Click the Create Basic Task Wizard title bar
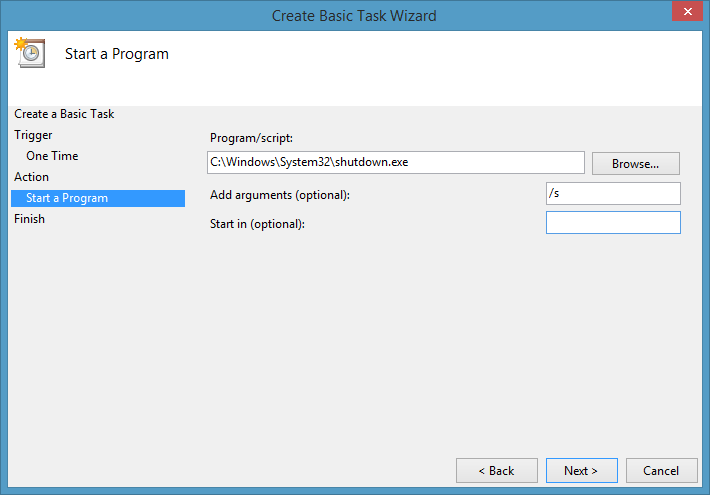This screenshot has width=710, height=495. point(354,16)
